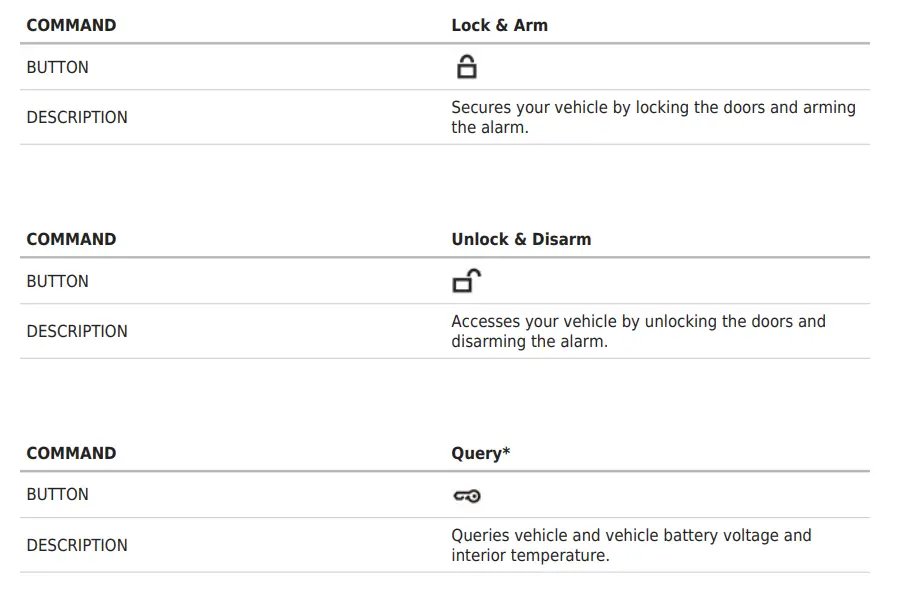This screenshot has height=615, width=901.
Task: Click the key-shaped Query button icon
Action: coord(466,495)
